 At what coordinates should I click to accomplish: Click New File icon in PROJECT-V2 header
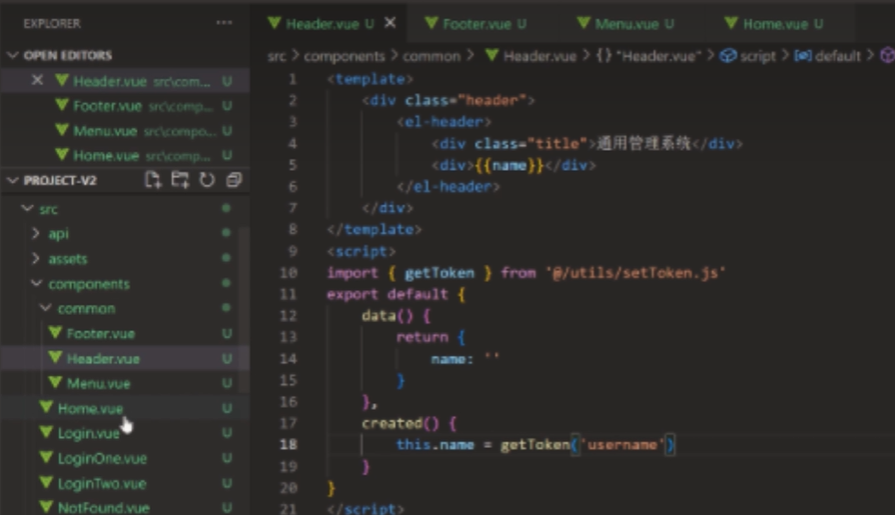(x=152, y=180)
